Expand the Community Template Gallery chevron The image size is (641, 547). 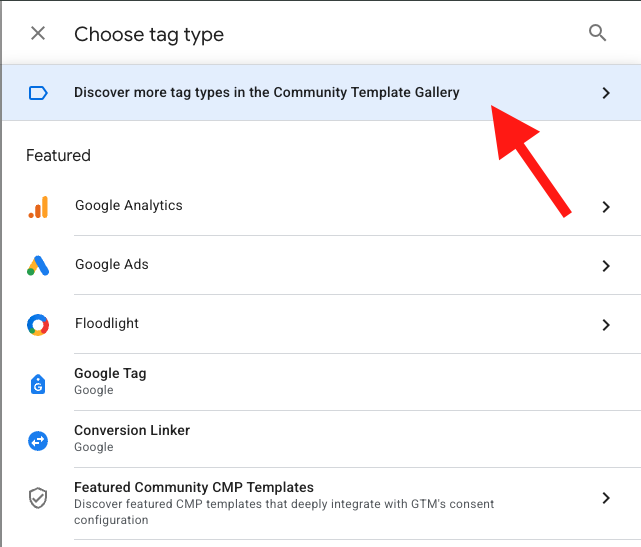coord(605,93)
